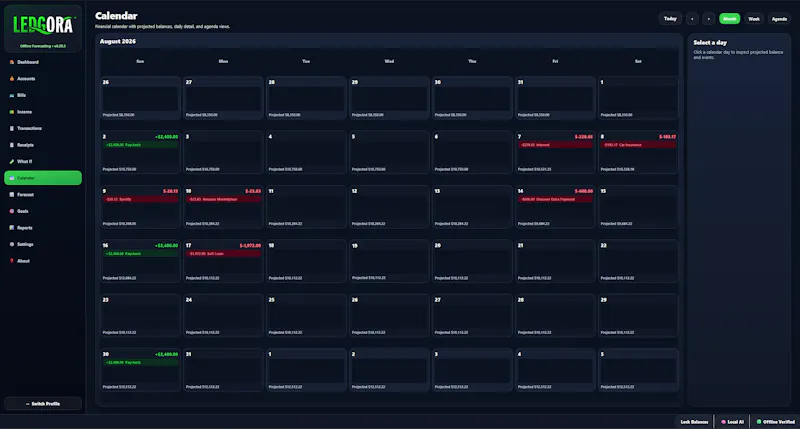Select the highlighted Calendar sidebar item
The height and width of the screenshot is (429, 800).
(43, 178)
